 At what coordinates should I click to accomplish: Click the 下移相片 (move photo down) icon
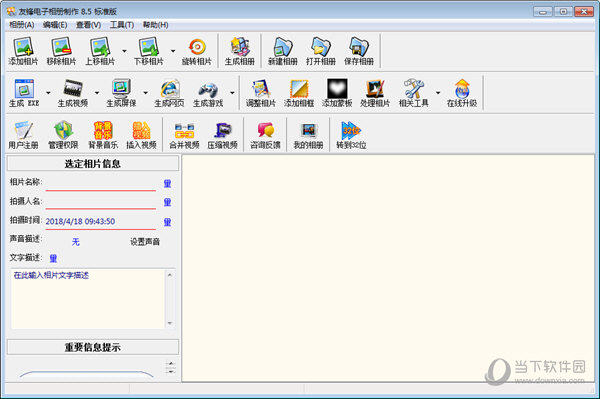[148, 51]
